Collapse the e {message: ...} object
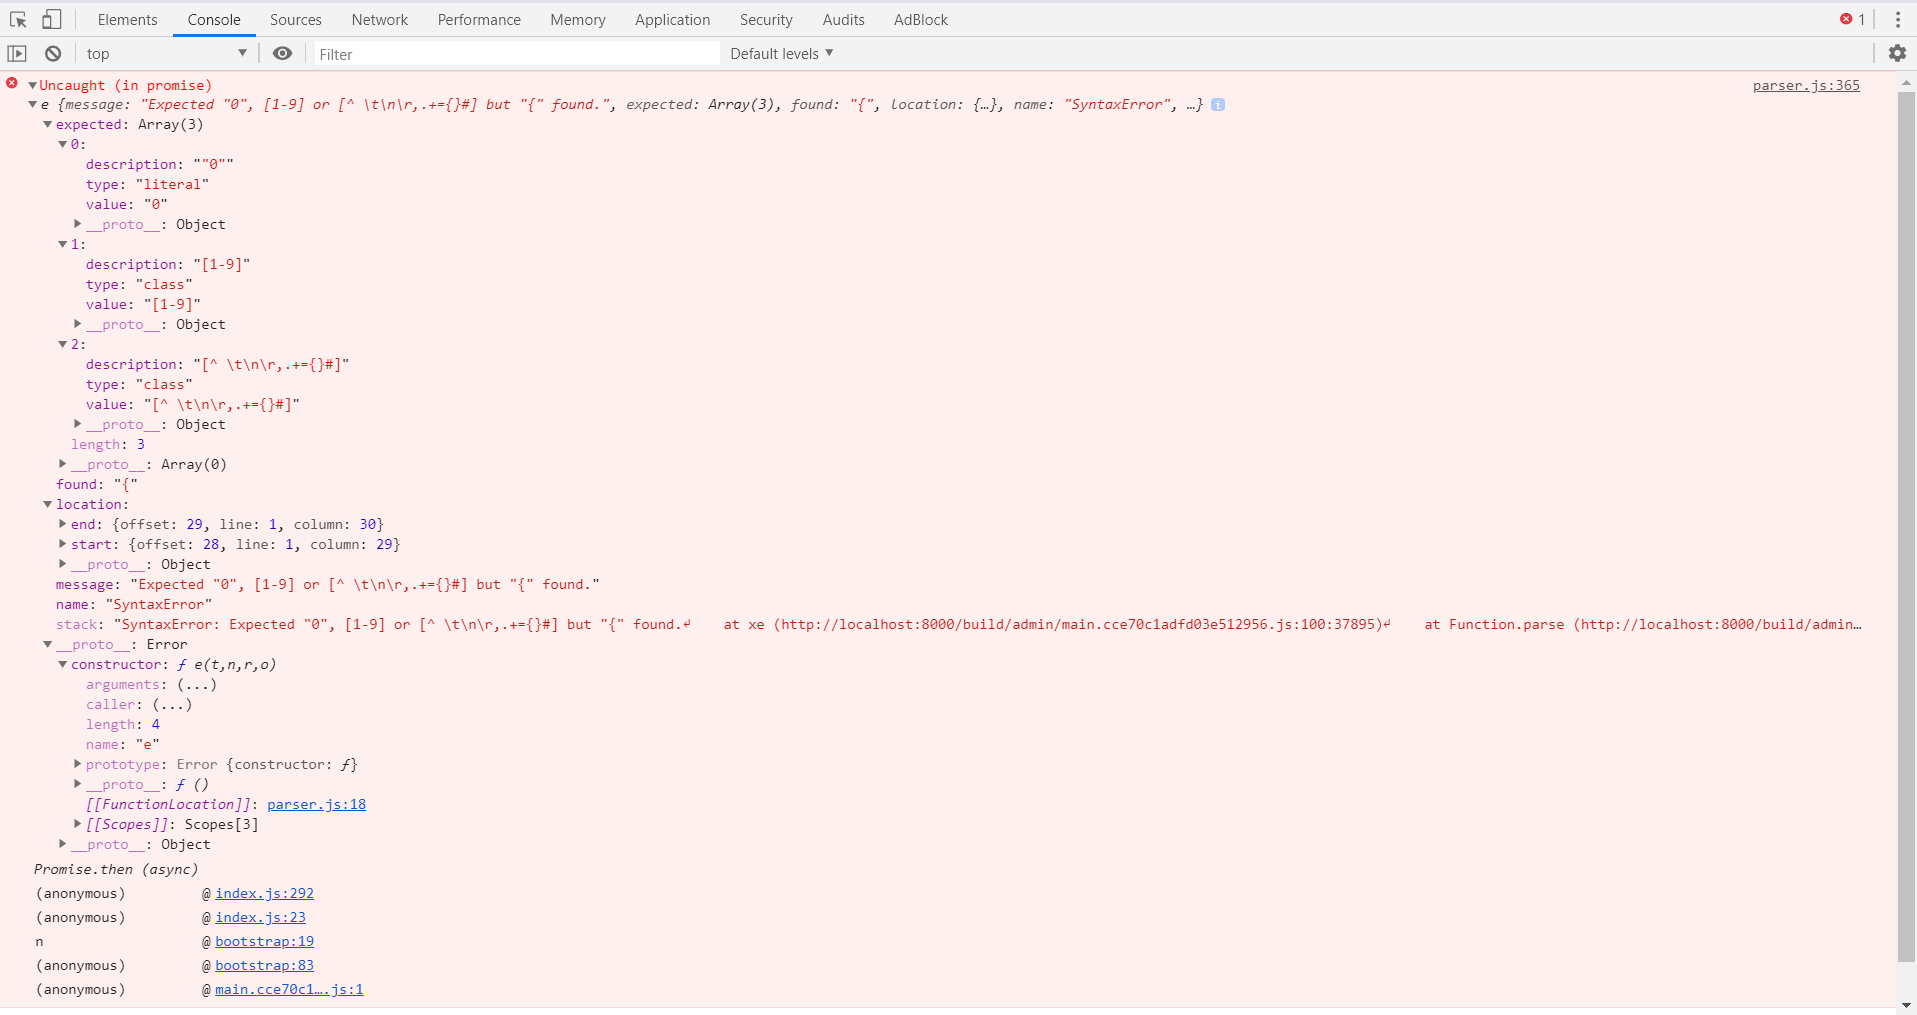 32,104
